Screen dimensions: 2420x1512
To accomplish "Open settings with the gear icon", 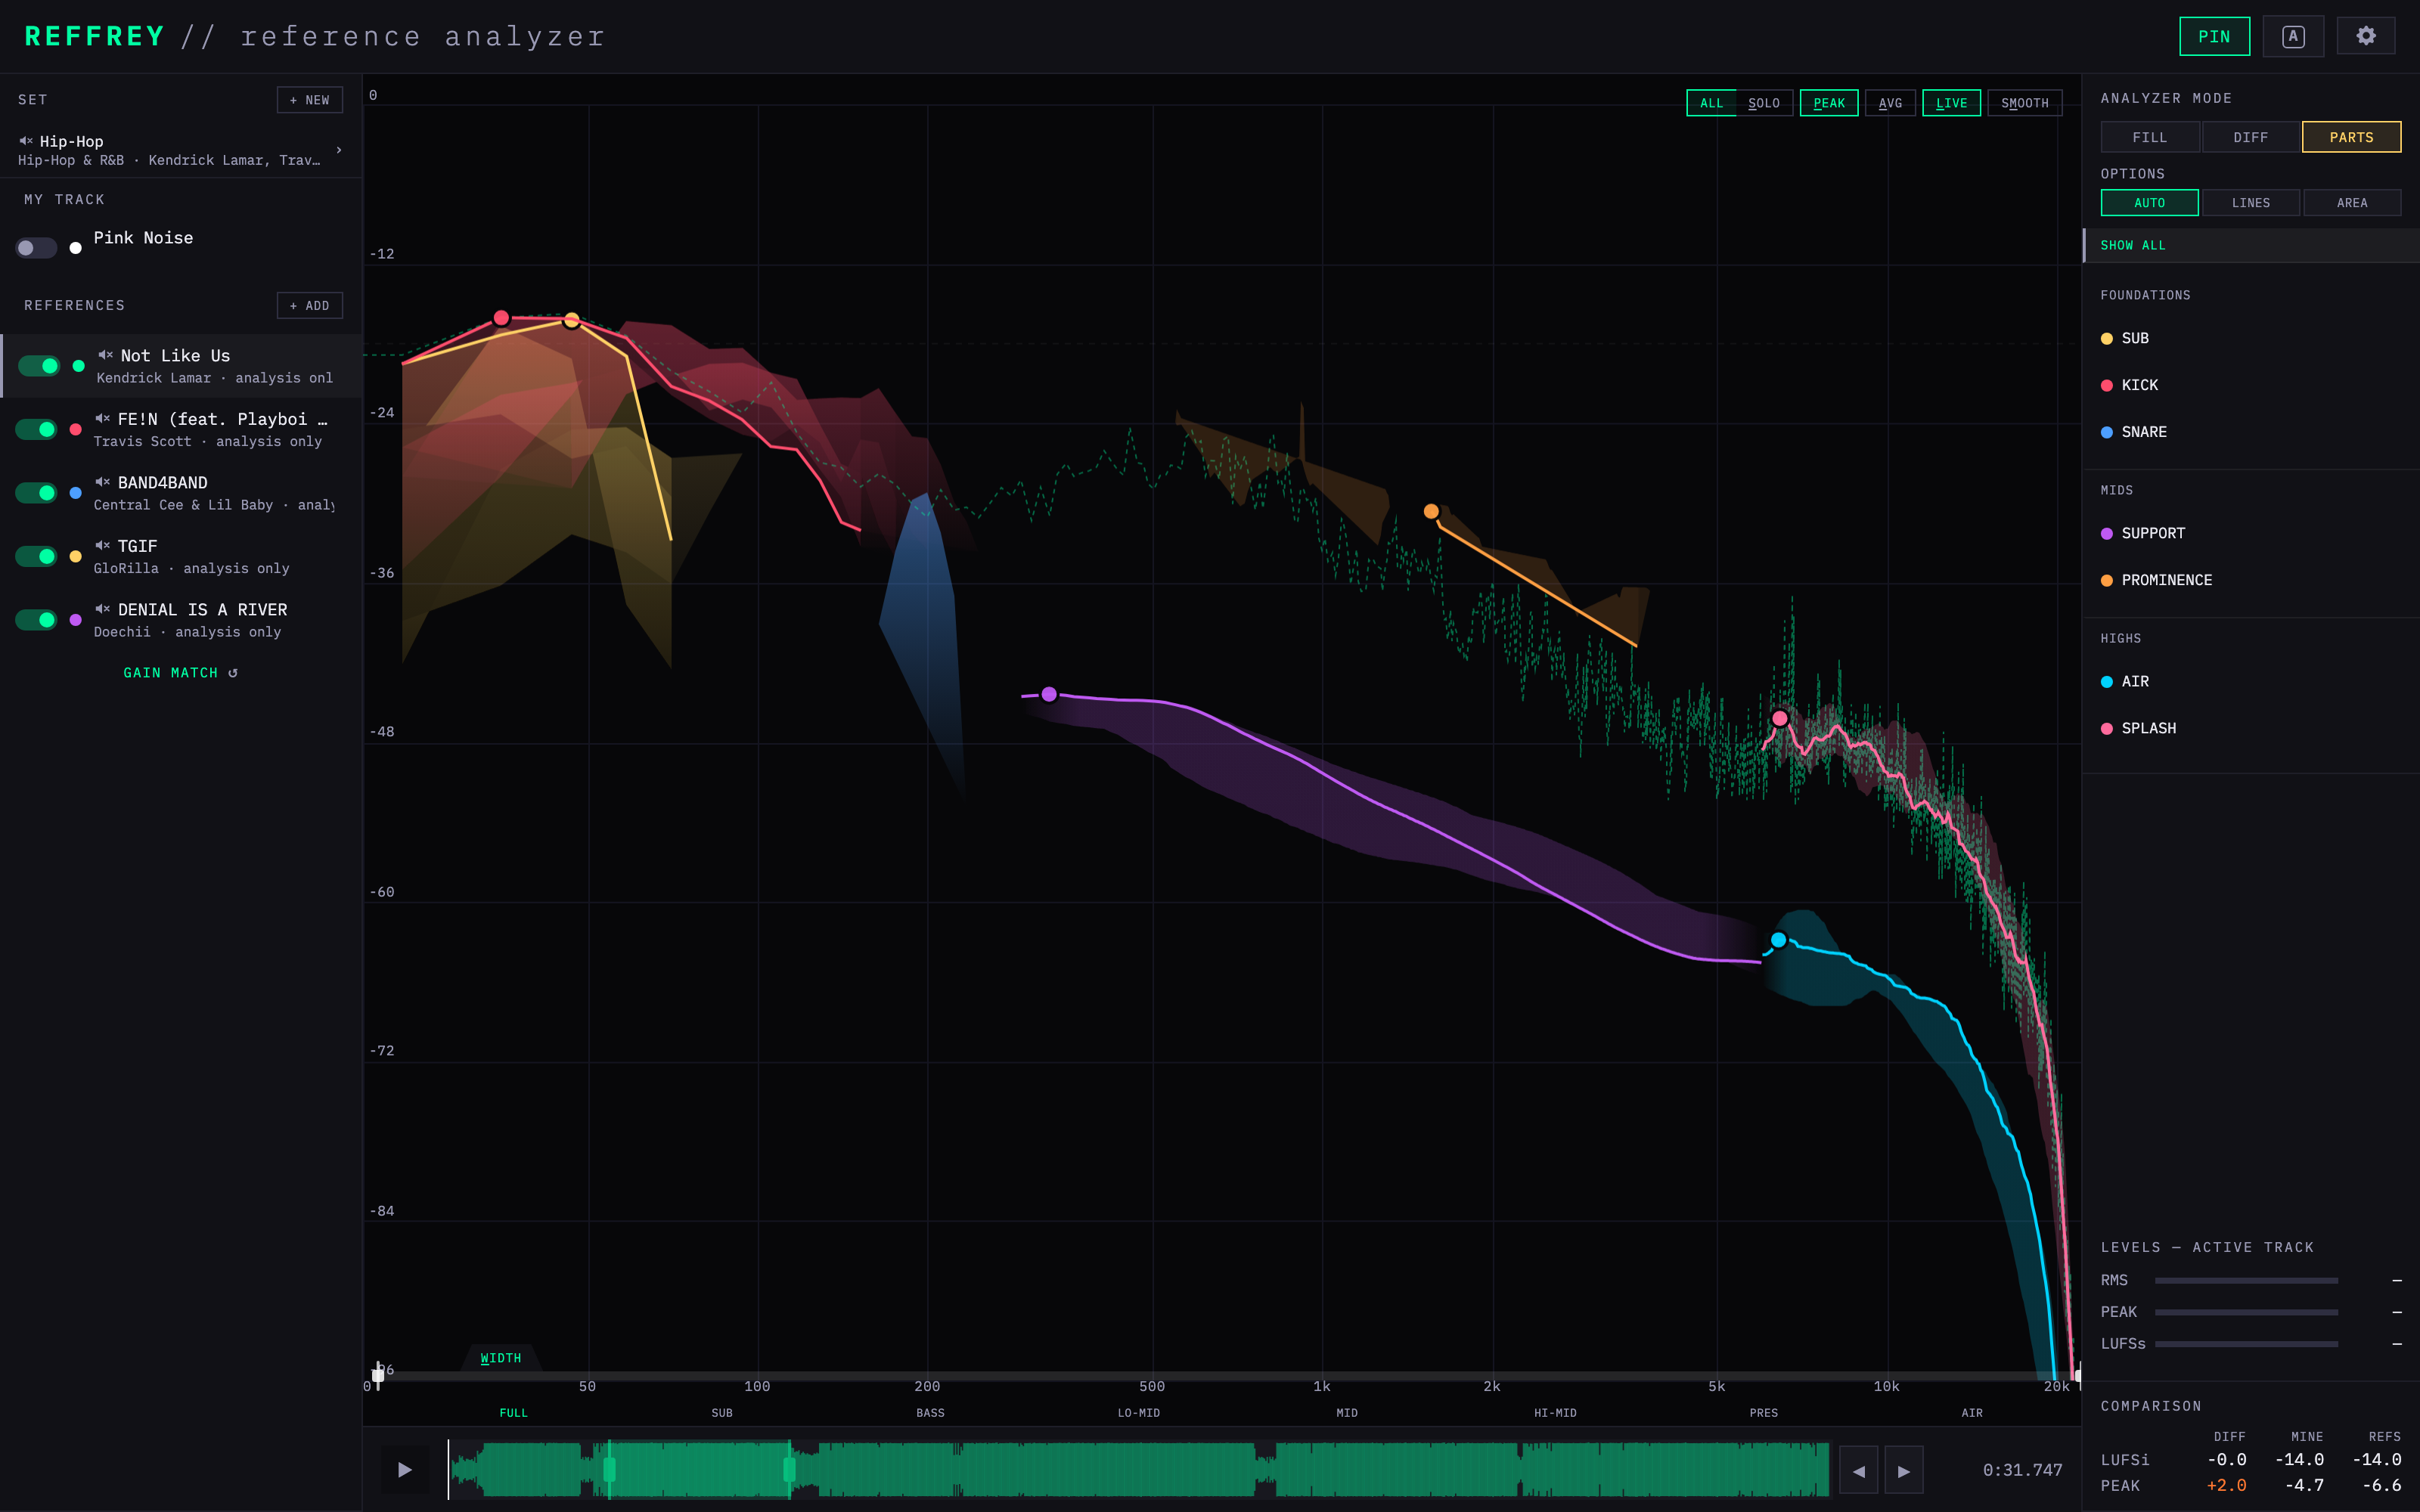I will (x=2365, y=36).
